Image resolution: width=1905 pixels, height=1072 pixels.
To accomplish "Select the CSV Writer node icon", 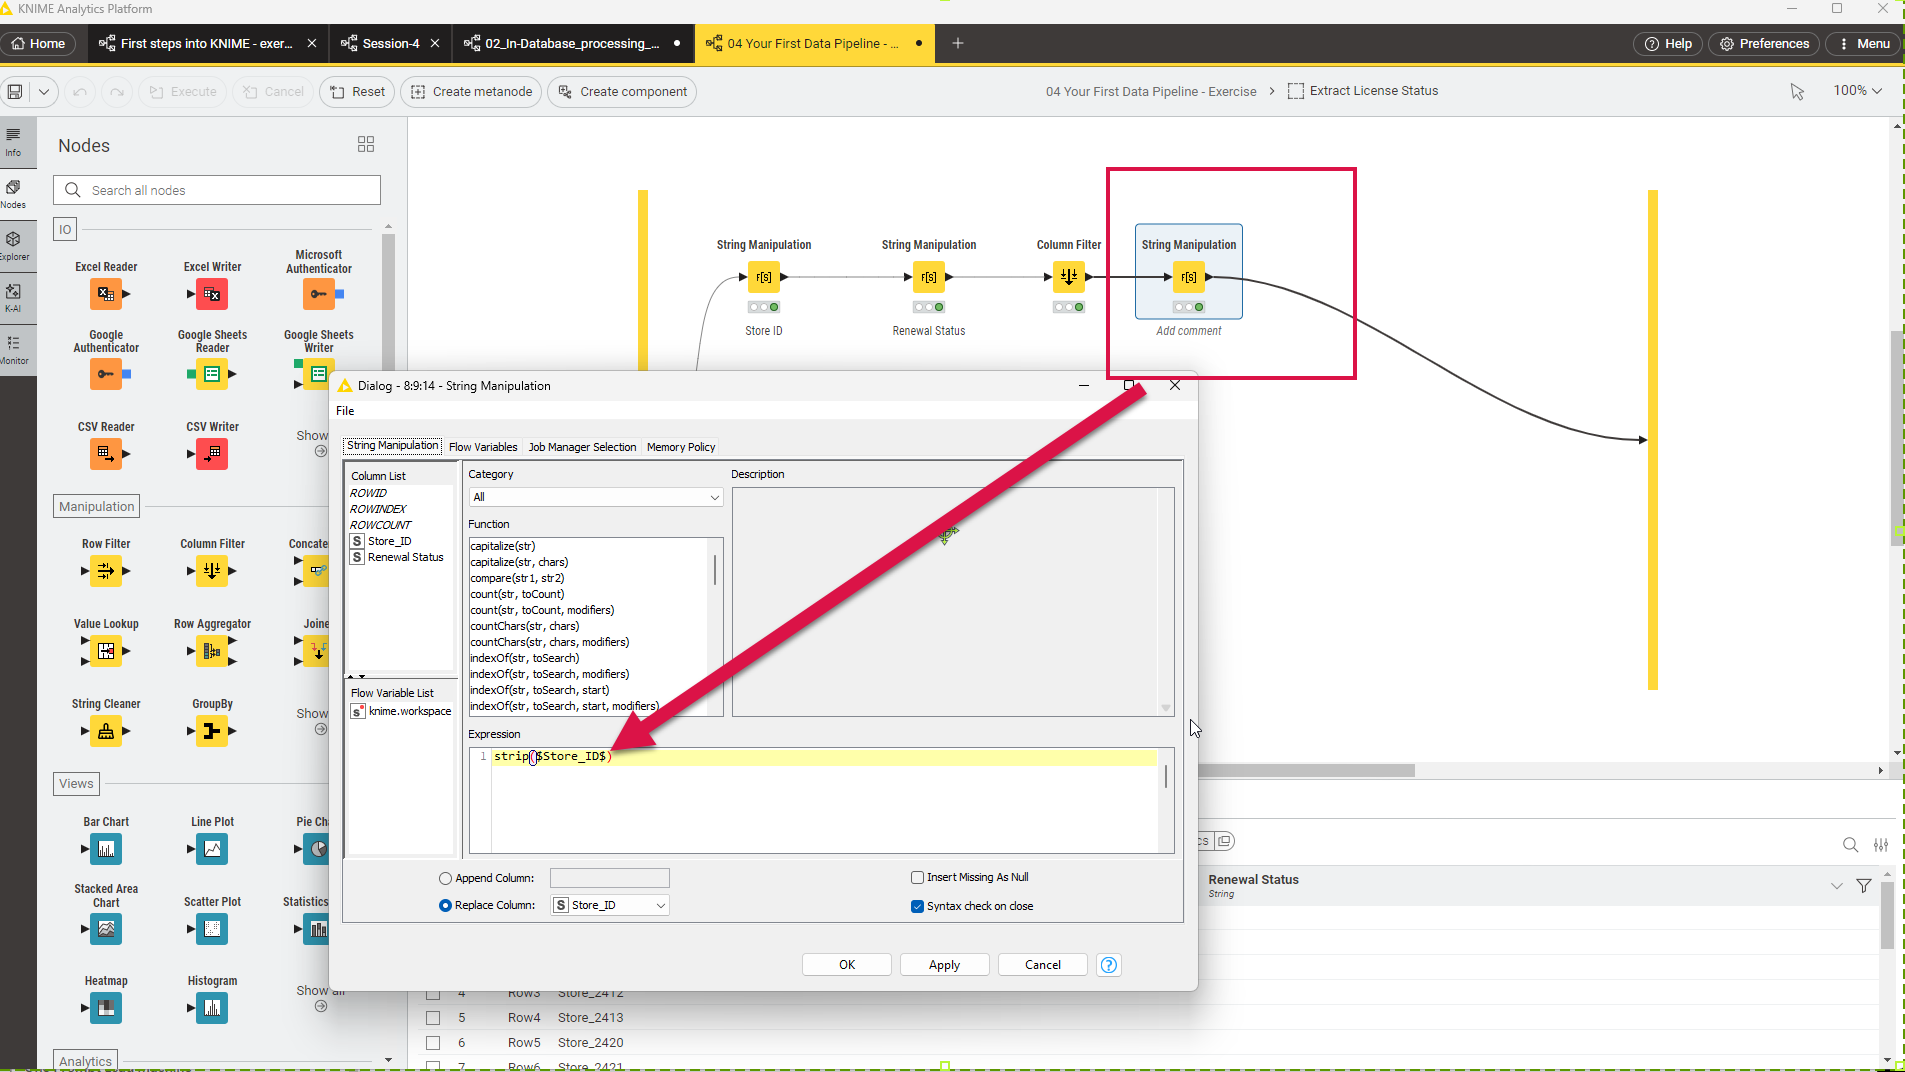I will [x=212, y=454].
